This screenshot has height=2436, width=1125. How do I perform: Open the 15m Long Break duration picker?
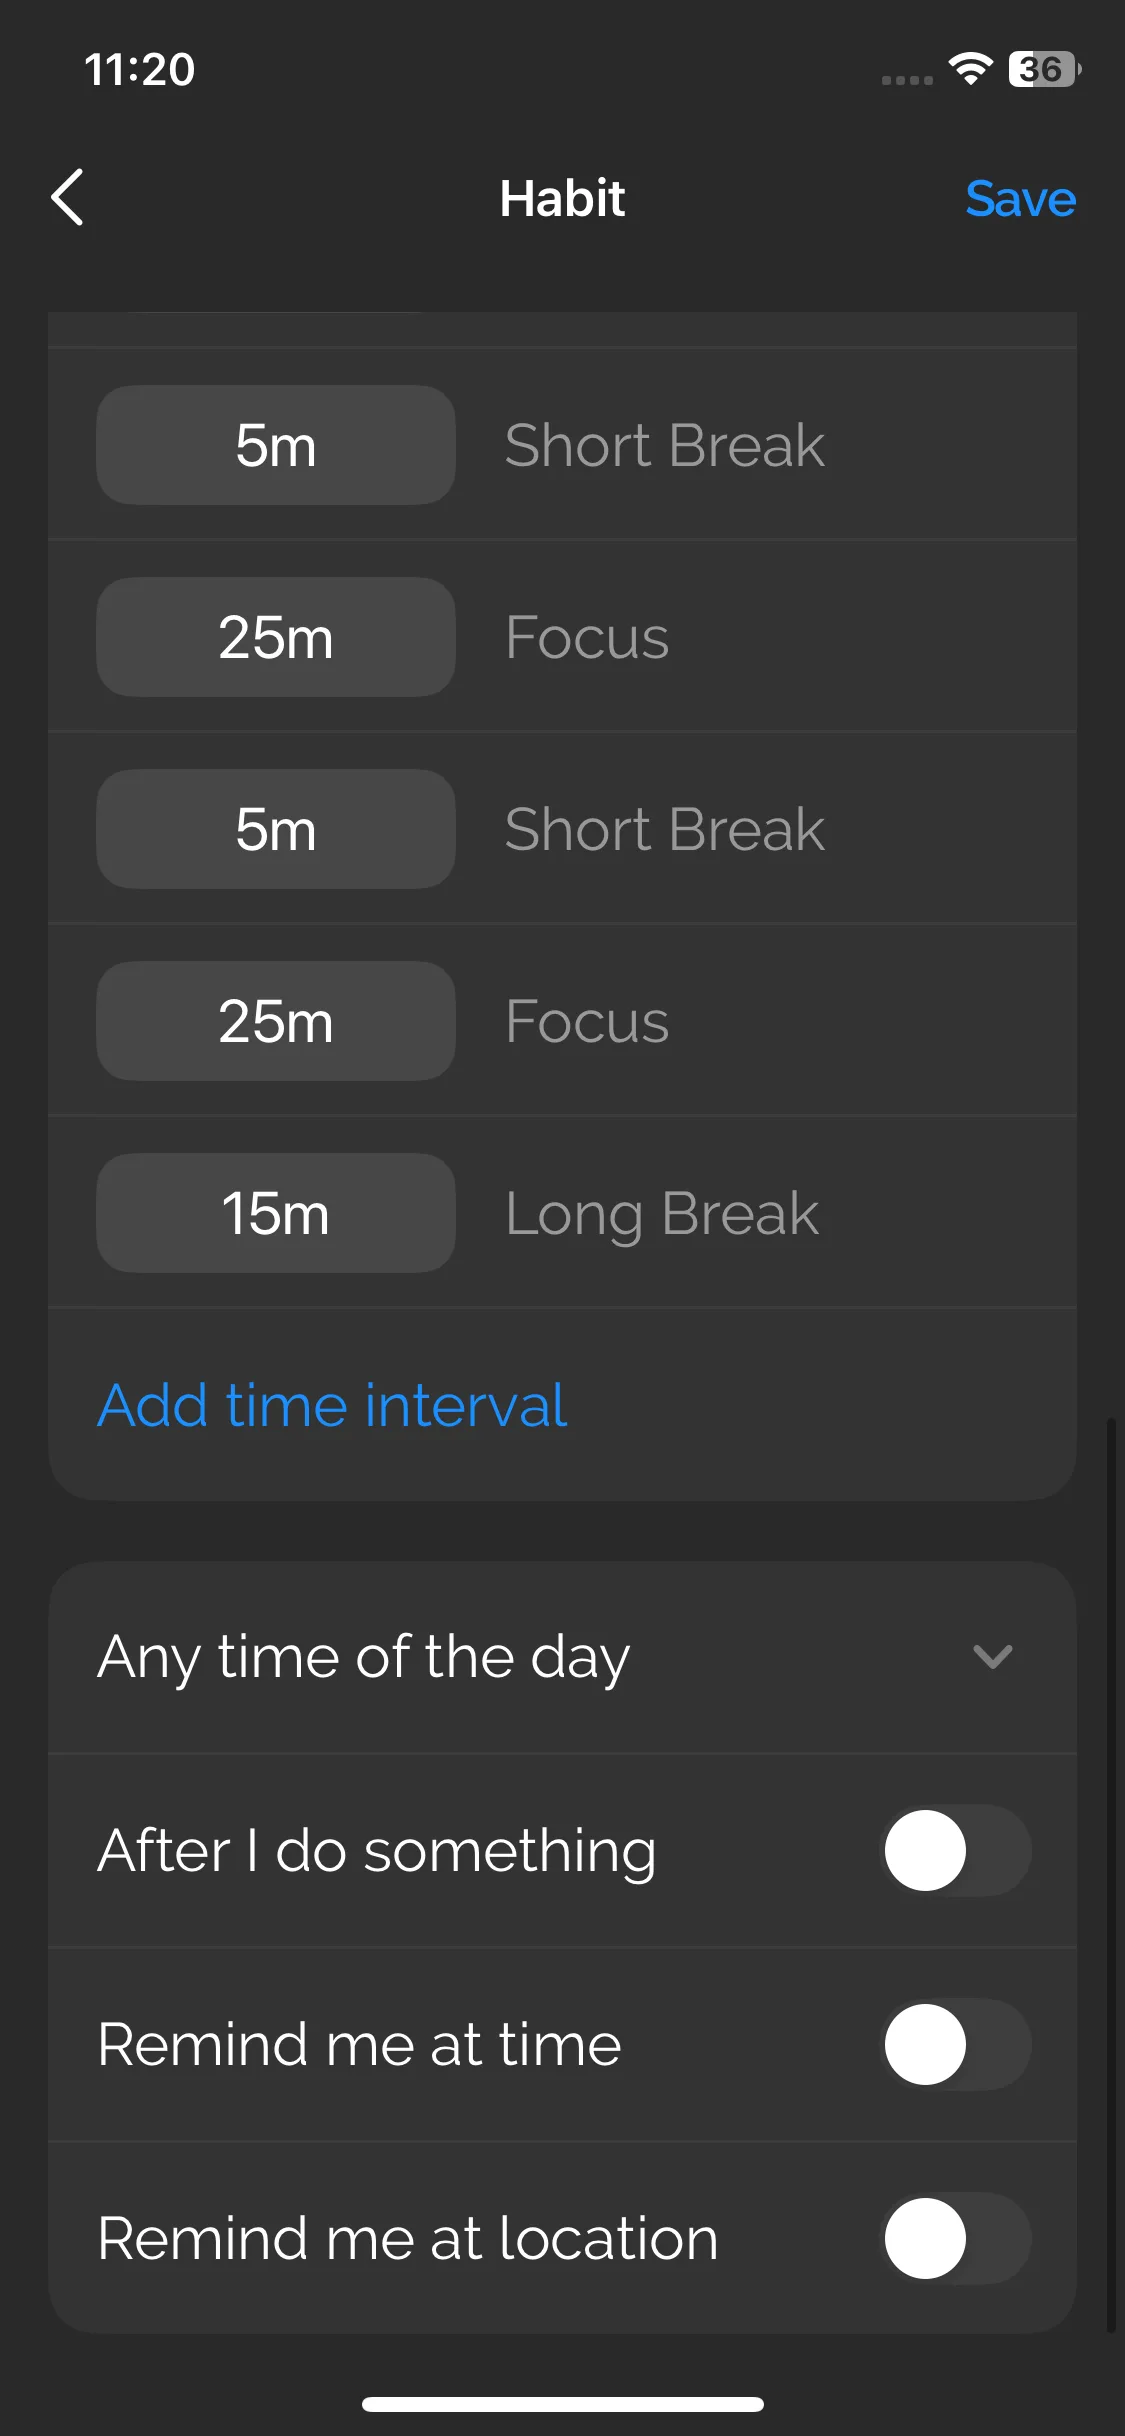(x=276, y=1213)
